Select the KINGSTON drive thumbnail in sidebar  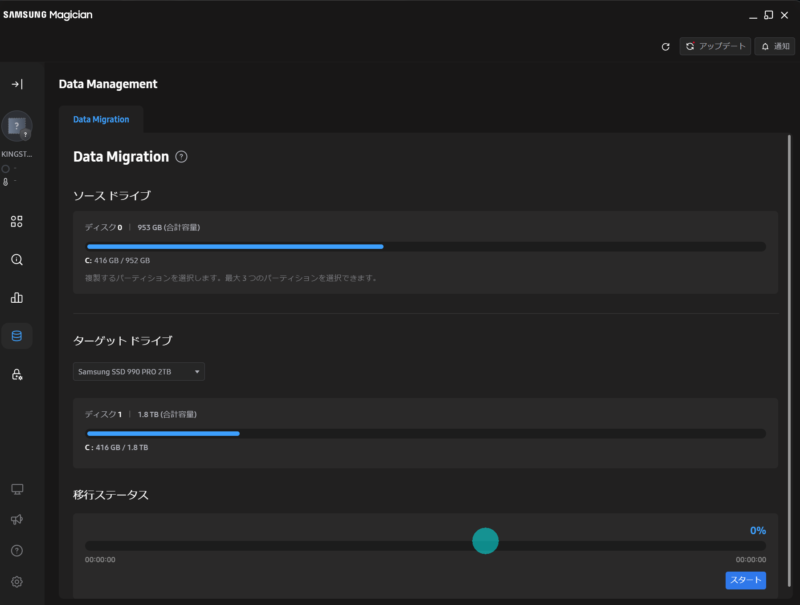(x=17, y=126)
